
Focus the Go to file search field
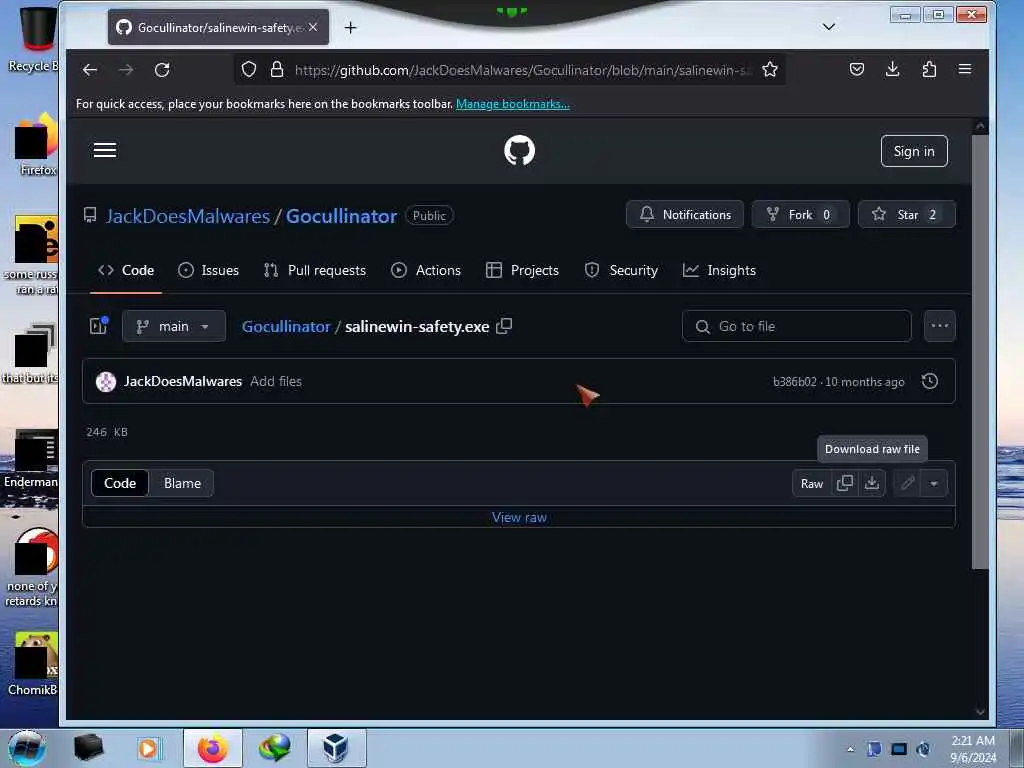point(796,326)
